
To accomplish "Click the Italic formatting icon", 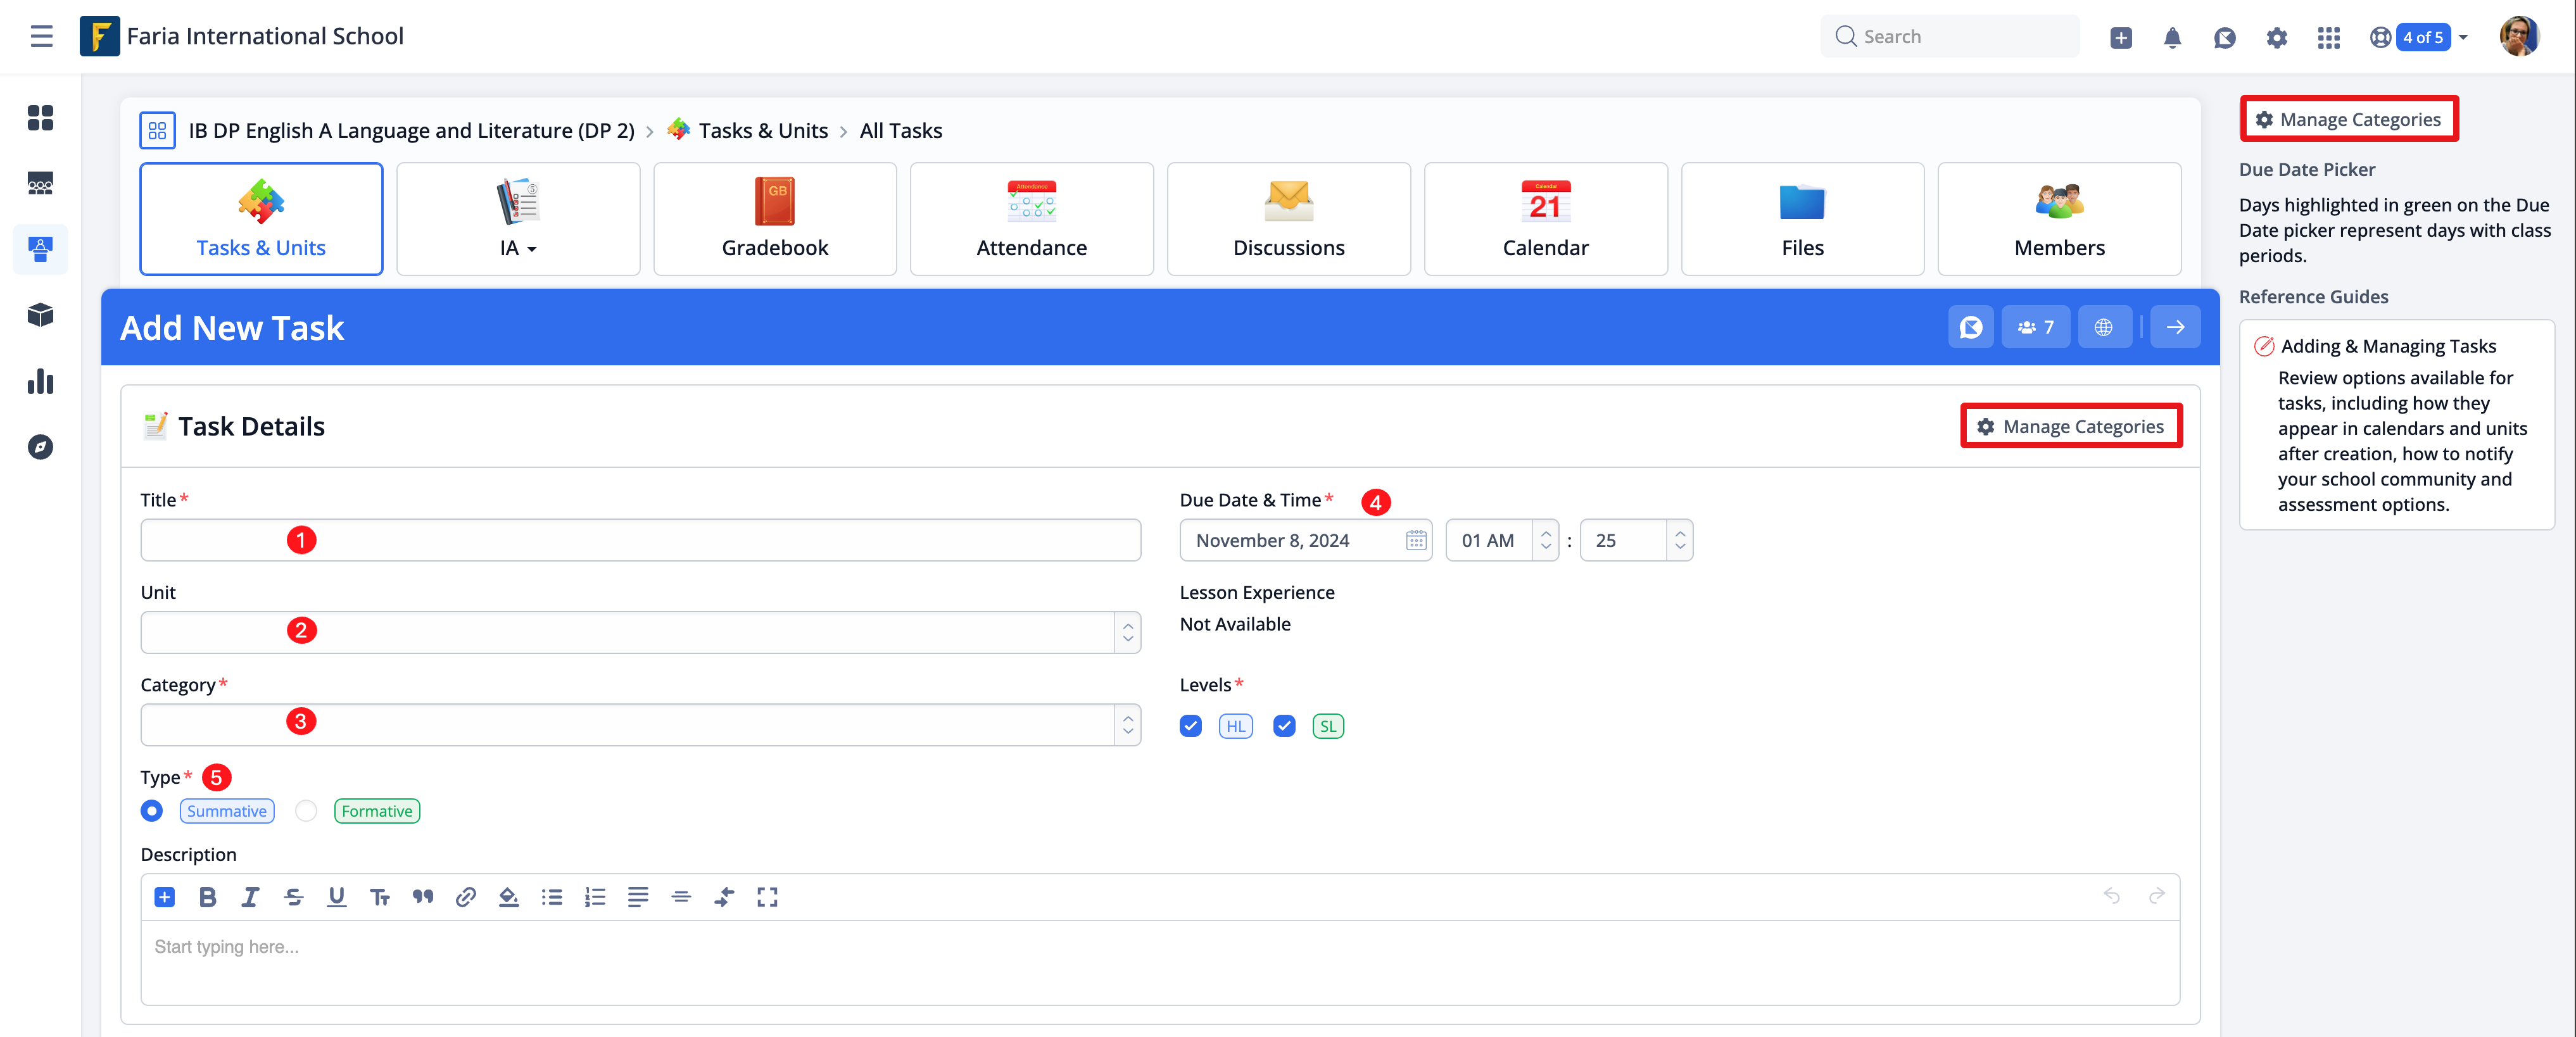I will coord(250,897).
